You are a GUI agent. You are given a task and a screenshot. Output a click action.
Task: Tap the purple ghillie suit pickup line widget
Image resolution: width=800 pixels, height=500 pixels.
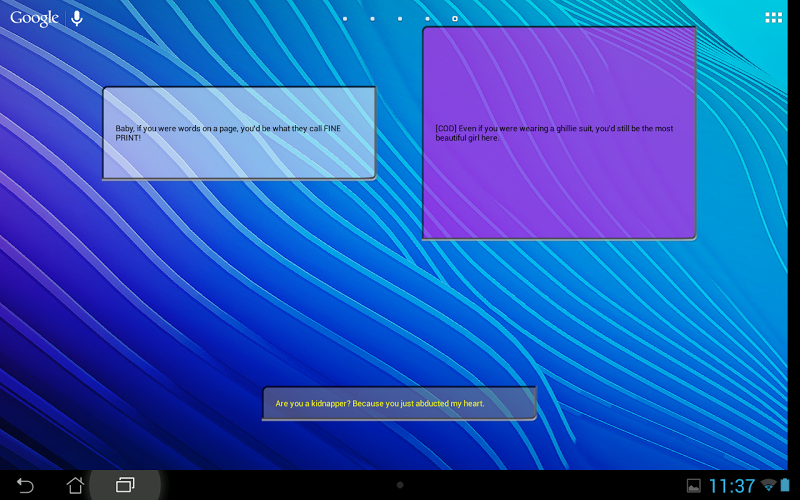click(x=559, y=133)
